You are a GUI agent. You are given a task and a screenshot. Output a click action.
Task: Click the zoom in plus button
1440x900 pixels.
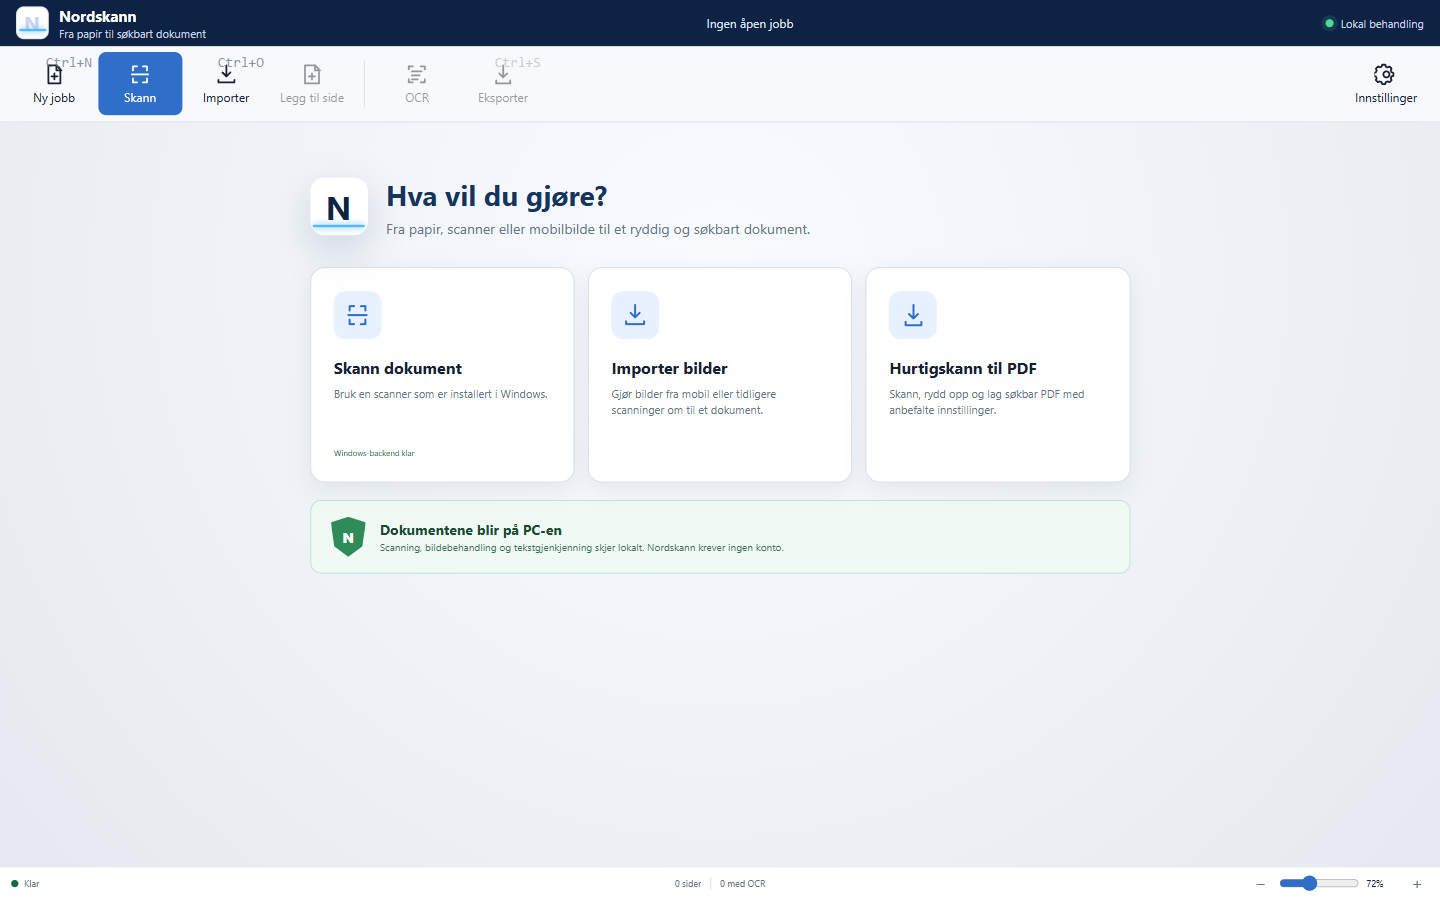(x=1417, y=884)
